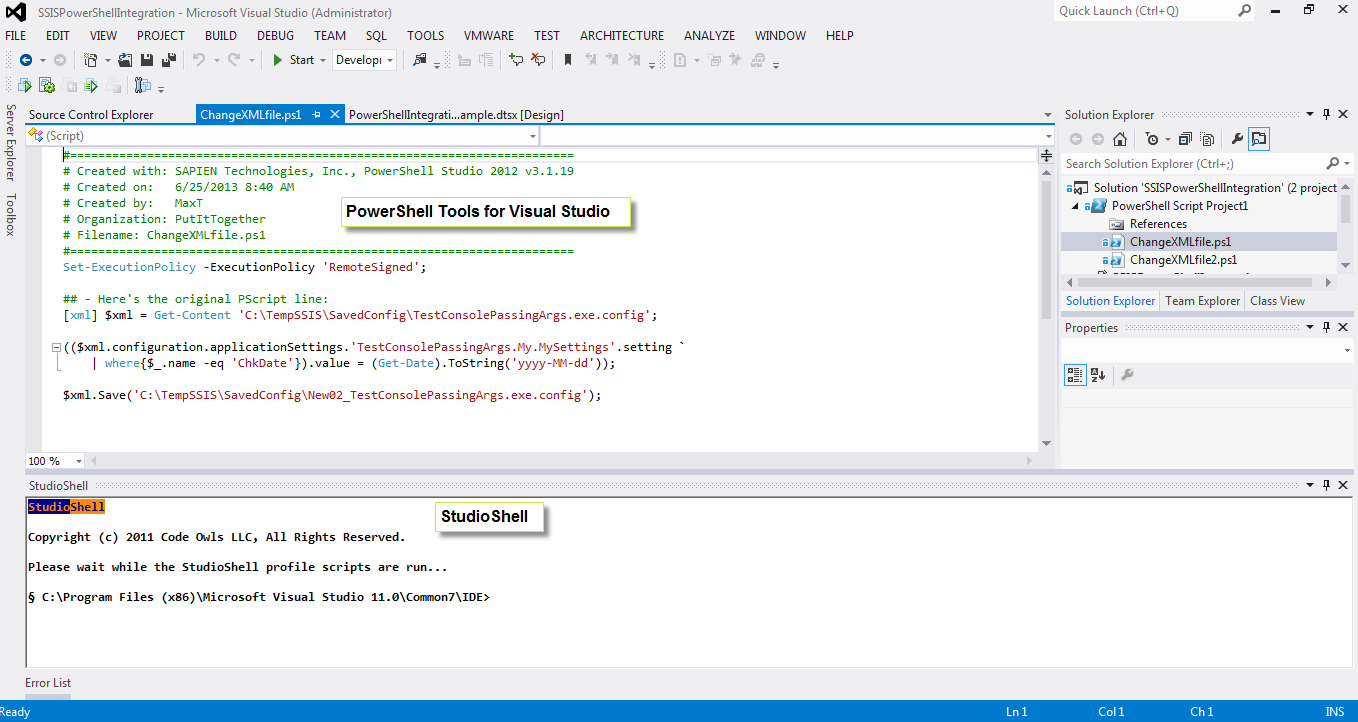Open the Solution Explorer window options dropdown
Screen dimensions: 1358x722
point(1312,114)
